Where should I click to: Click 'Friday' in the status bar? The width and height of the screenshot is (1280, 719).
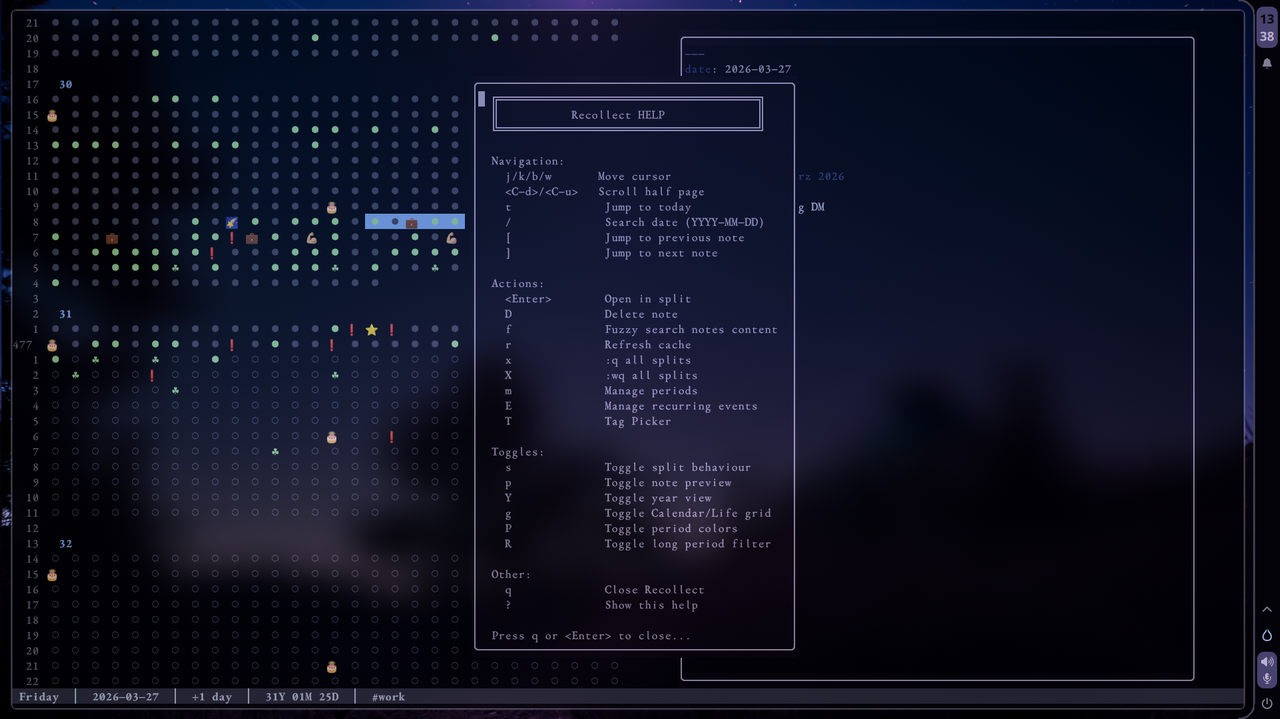coord(39,697)
